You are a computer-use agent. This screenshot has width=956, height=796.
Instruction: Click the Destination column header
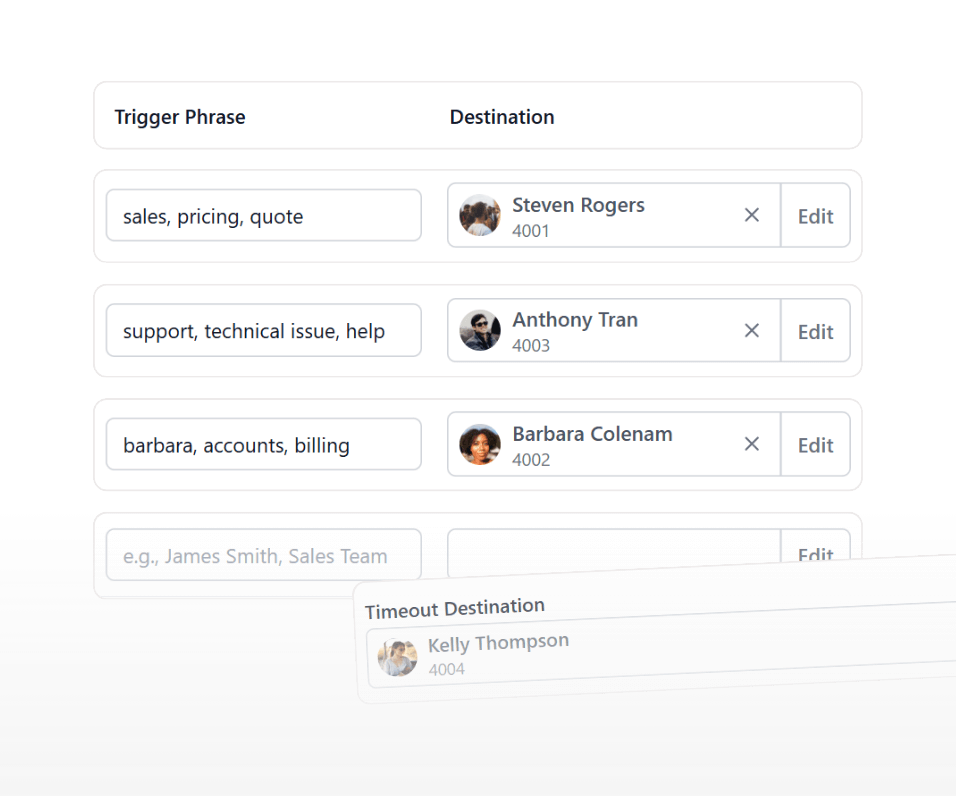[x=501, y=117]
